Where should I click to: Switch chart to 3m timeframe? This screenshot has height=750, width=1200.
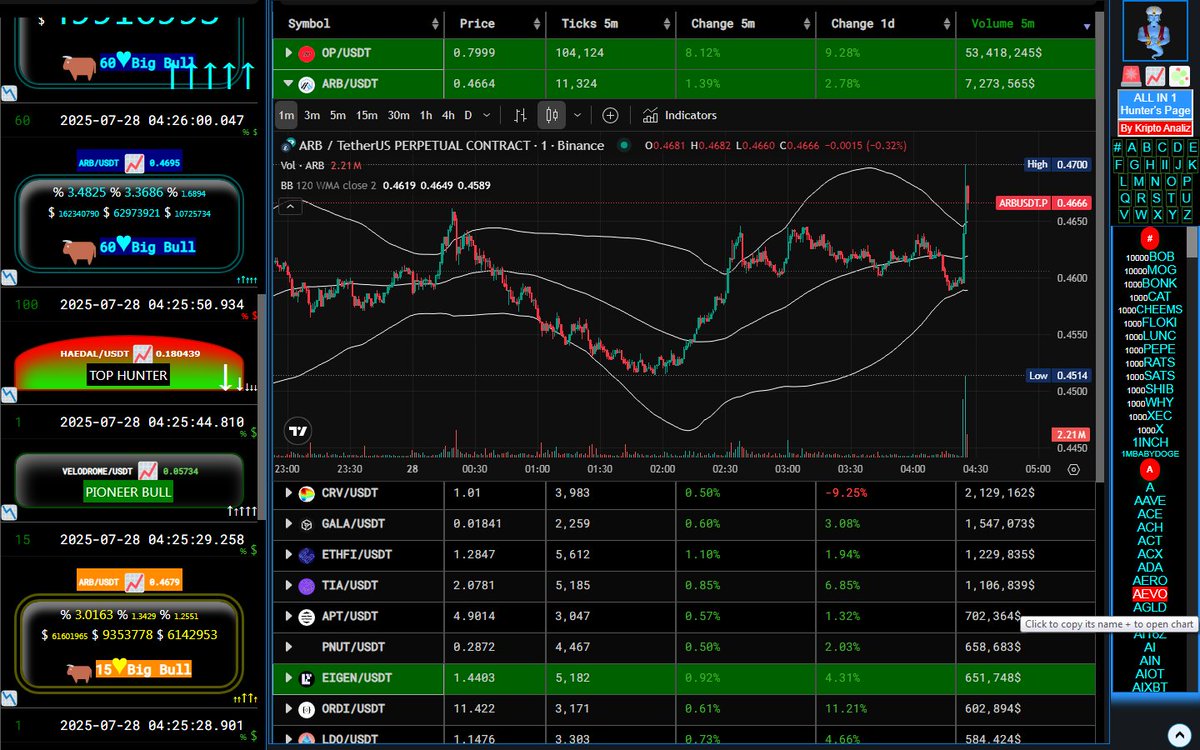[x=312, y=115]
